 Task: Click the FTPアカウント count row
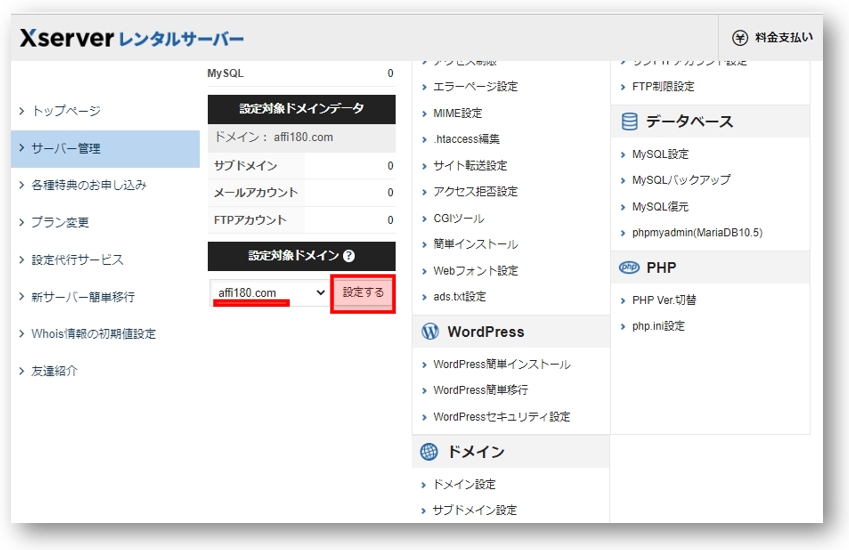(x=302, y=220)
